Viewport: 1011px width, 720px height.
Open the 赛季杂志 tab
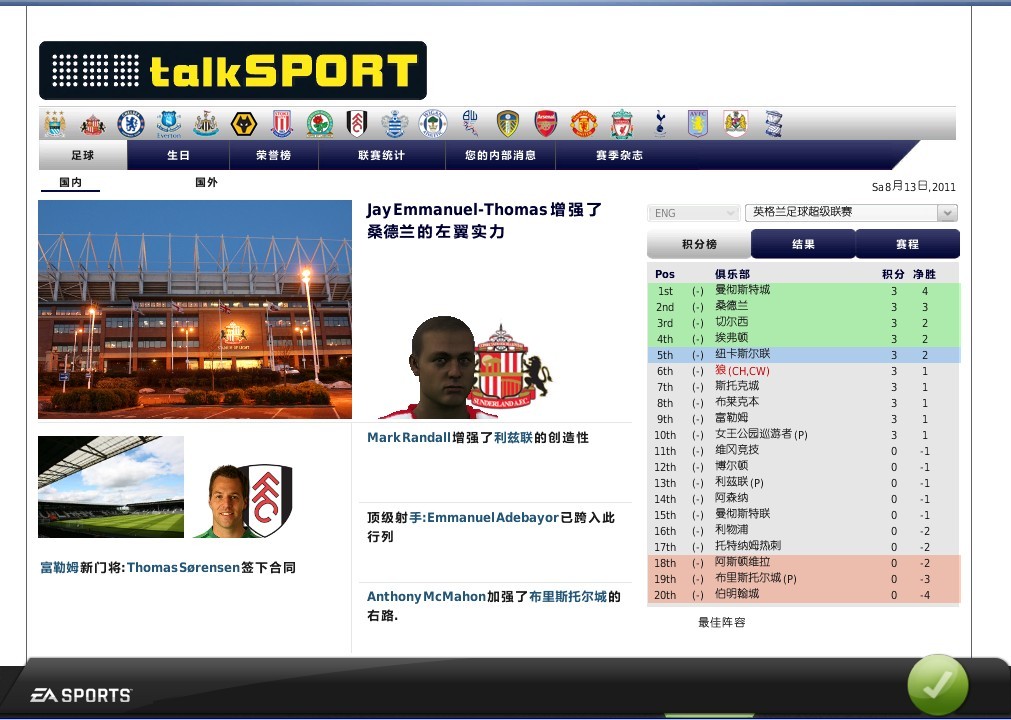click(619, 155)
